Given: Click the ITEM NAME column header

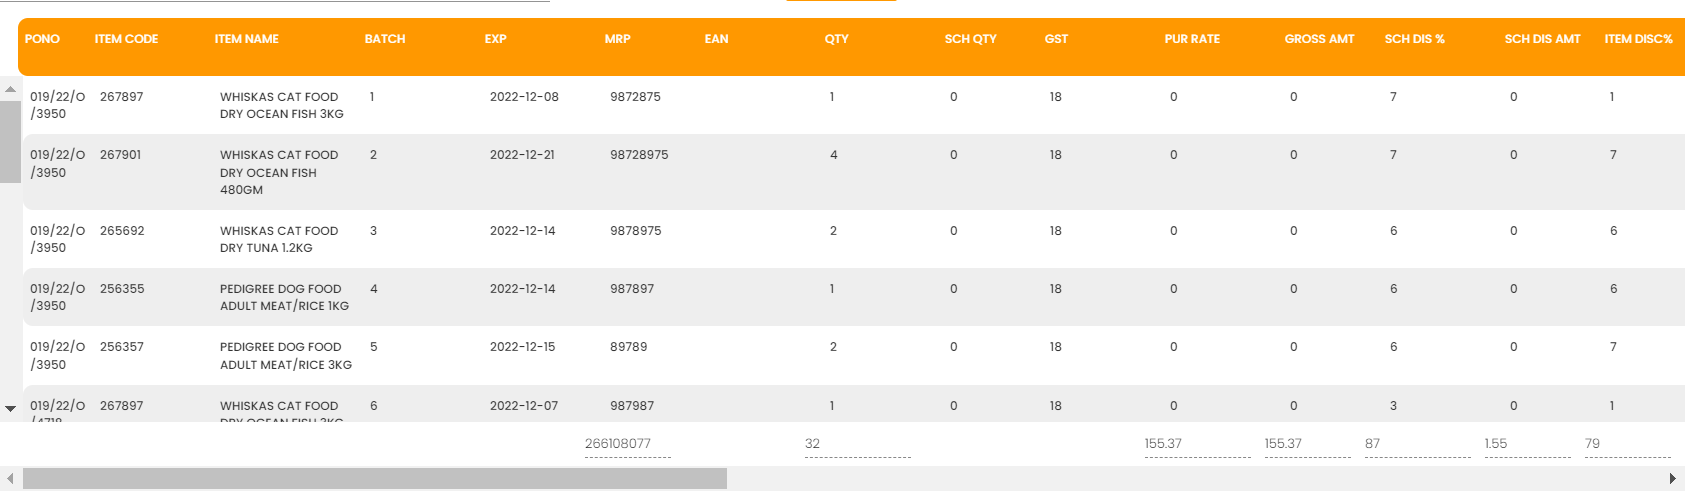Looking at the screenshot, I should [x=247, y=39].
